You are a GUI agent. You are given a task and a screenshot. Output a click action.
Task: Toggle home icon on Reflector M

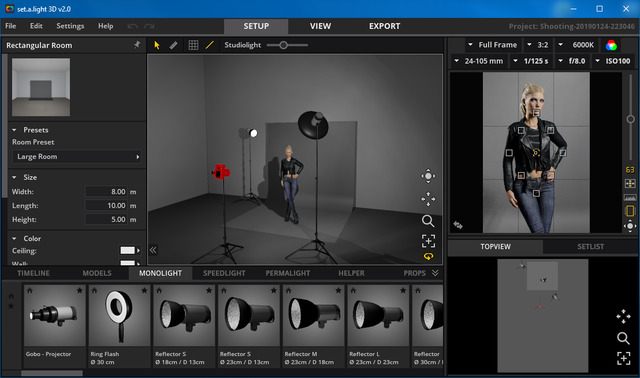tap(288, 290)
